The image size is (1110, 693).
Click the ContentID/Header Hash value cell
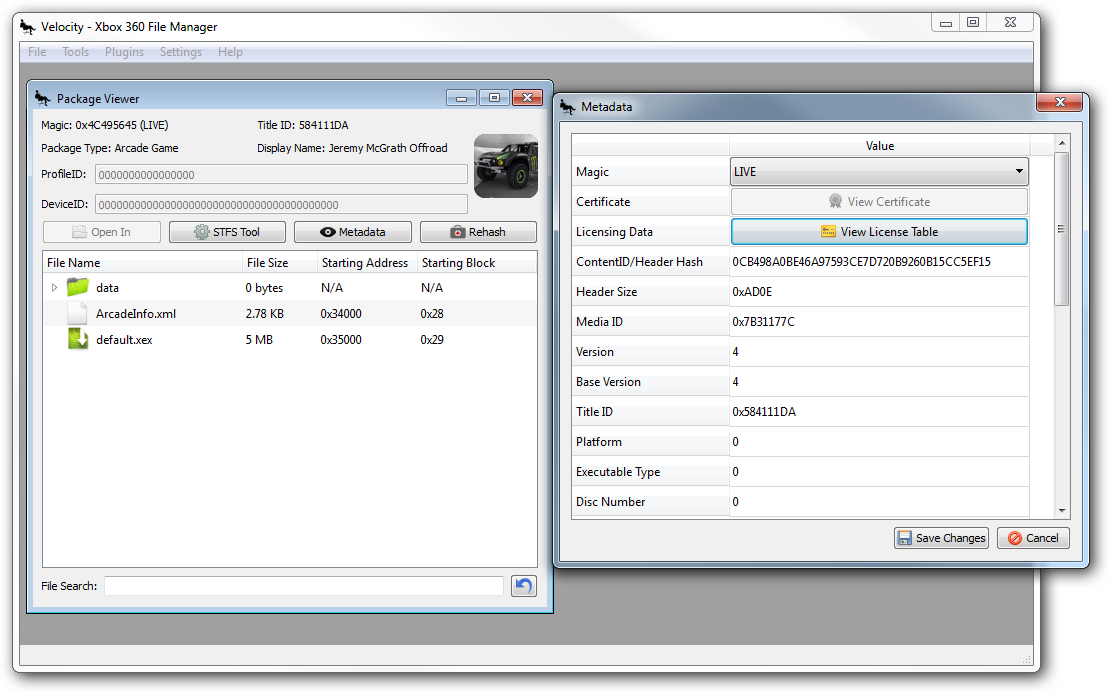[879, 262]
